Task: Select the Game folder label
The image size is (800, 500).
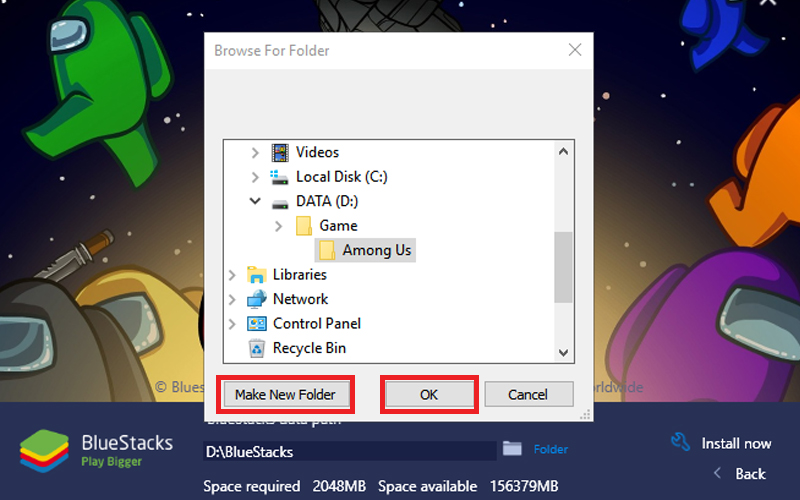Action: tap(338, 226)
